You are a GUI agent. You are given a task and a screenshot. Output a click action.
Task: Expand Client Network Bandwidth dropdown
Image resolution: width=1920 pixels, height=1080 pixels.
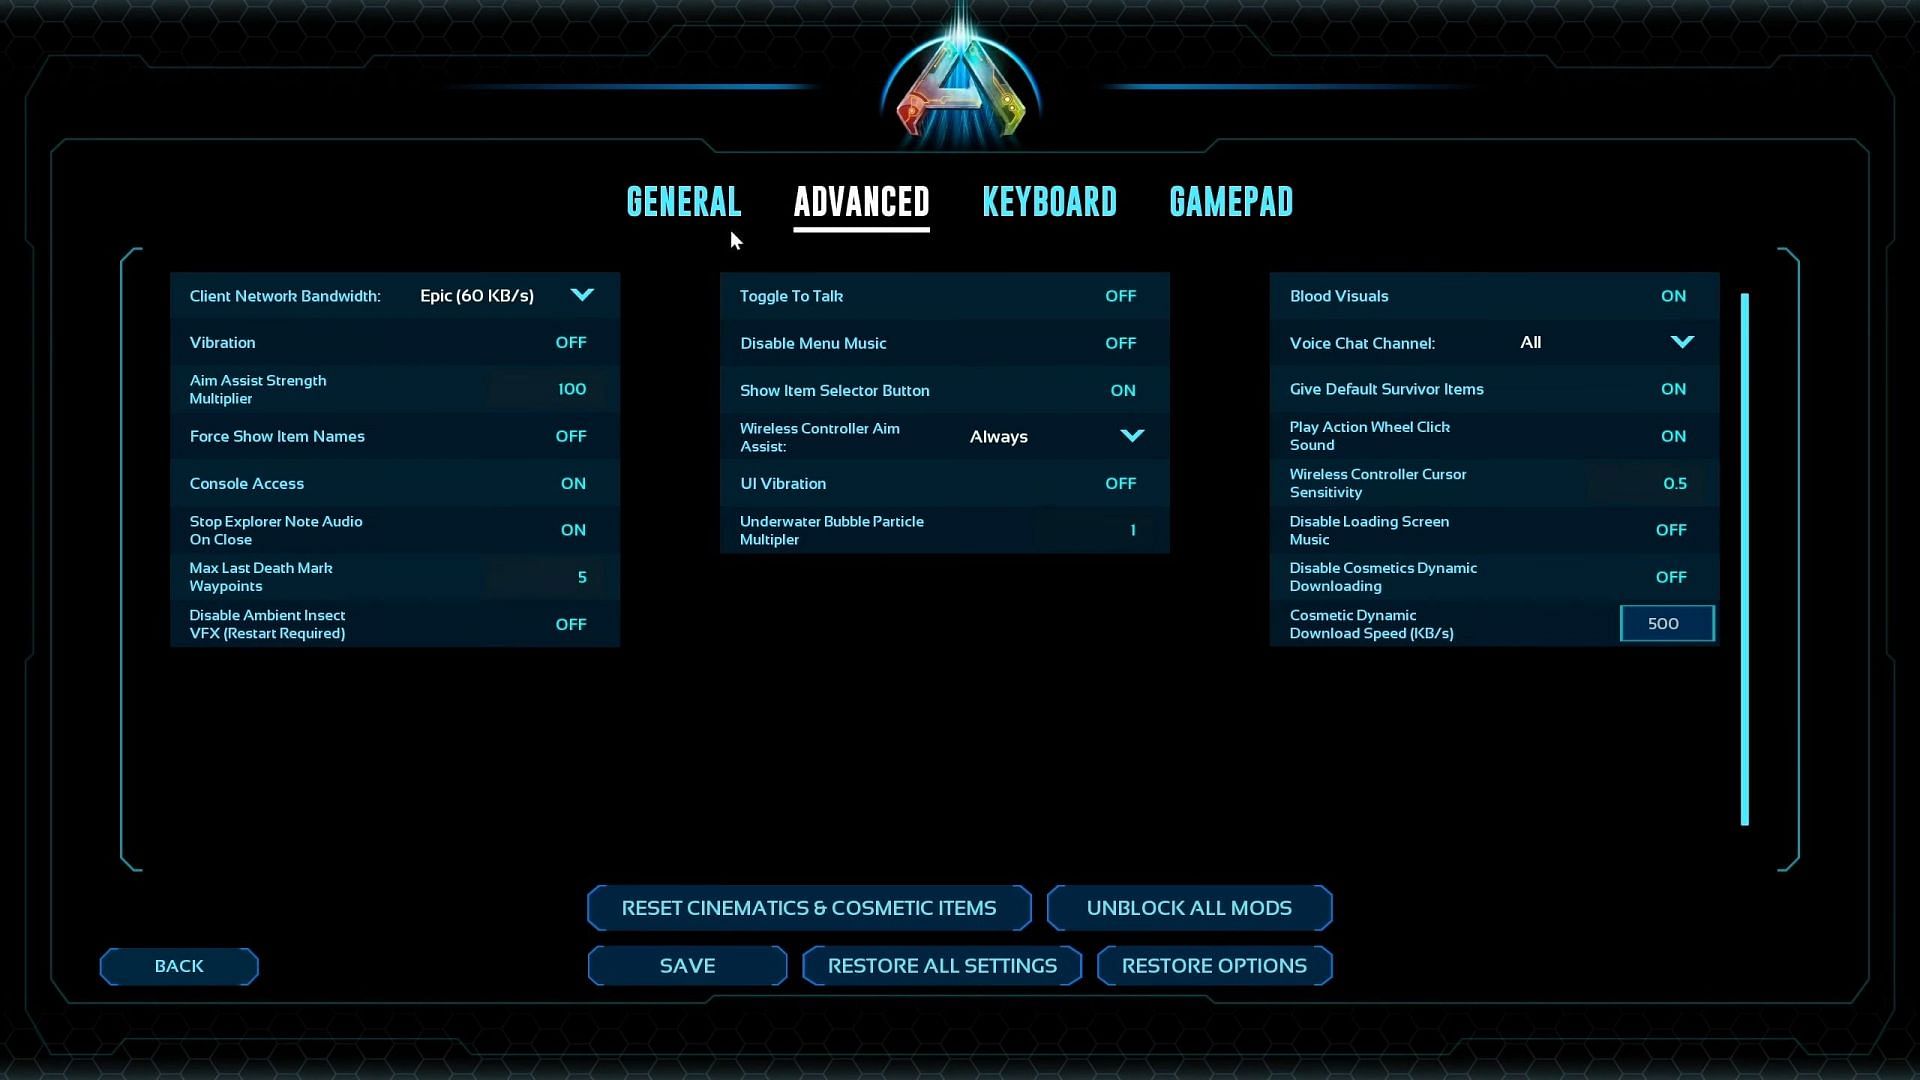[x=582, y=295]
